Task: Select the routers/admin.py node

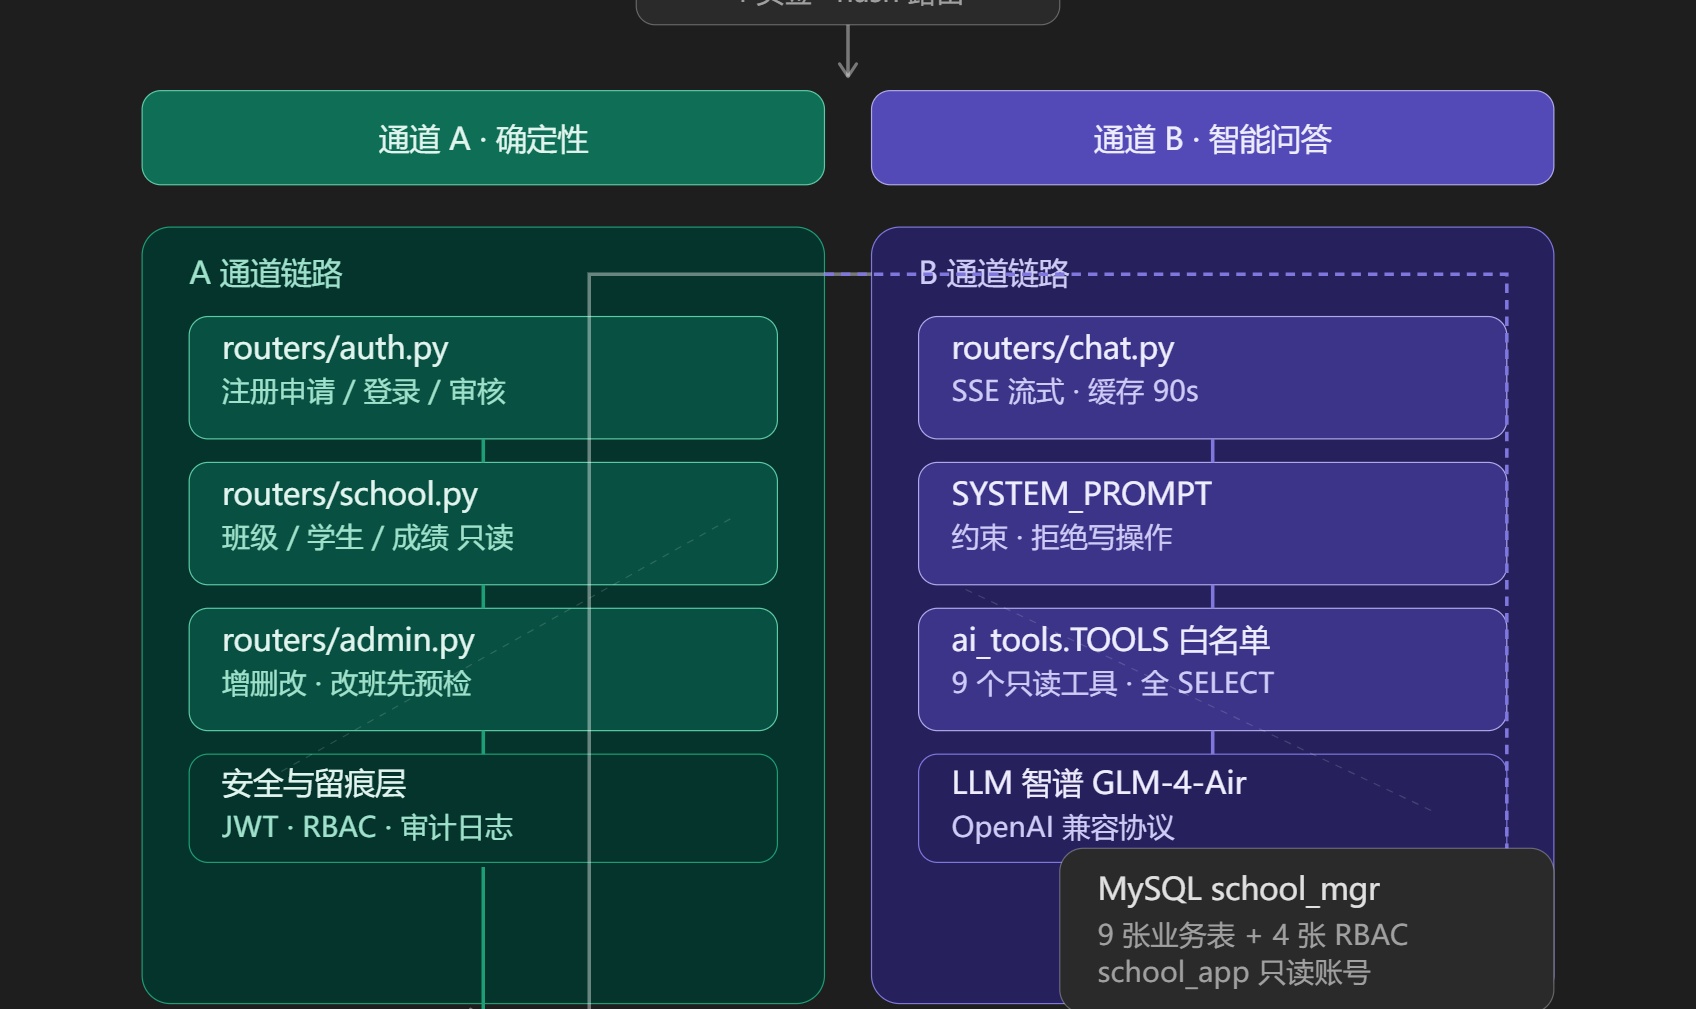Action: coord(483,670)
